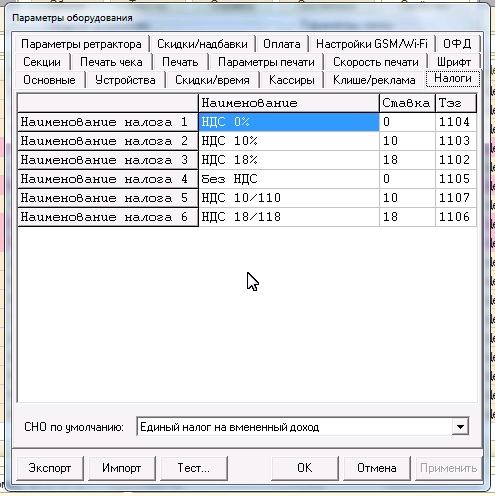Select the НДС 10/110 name cell
Viewport: 495px width, 496px height.
coord(289,198)
